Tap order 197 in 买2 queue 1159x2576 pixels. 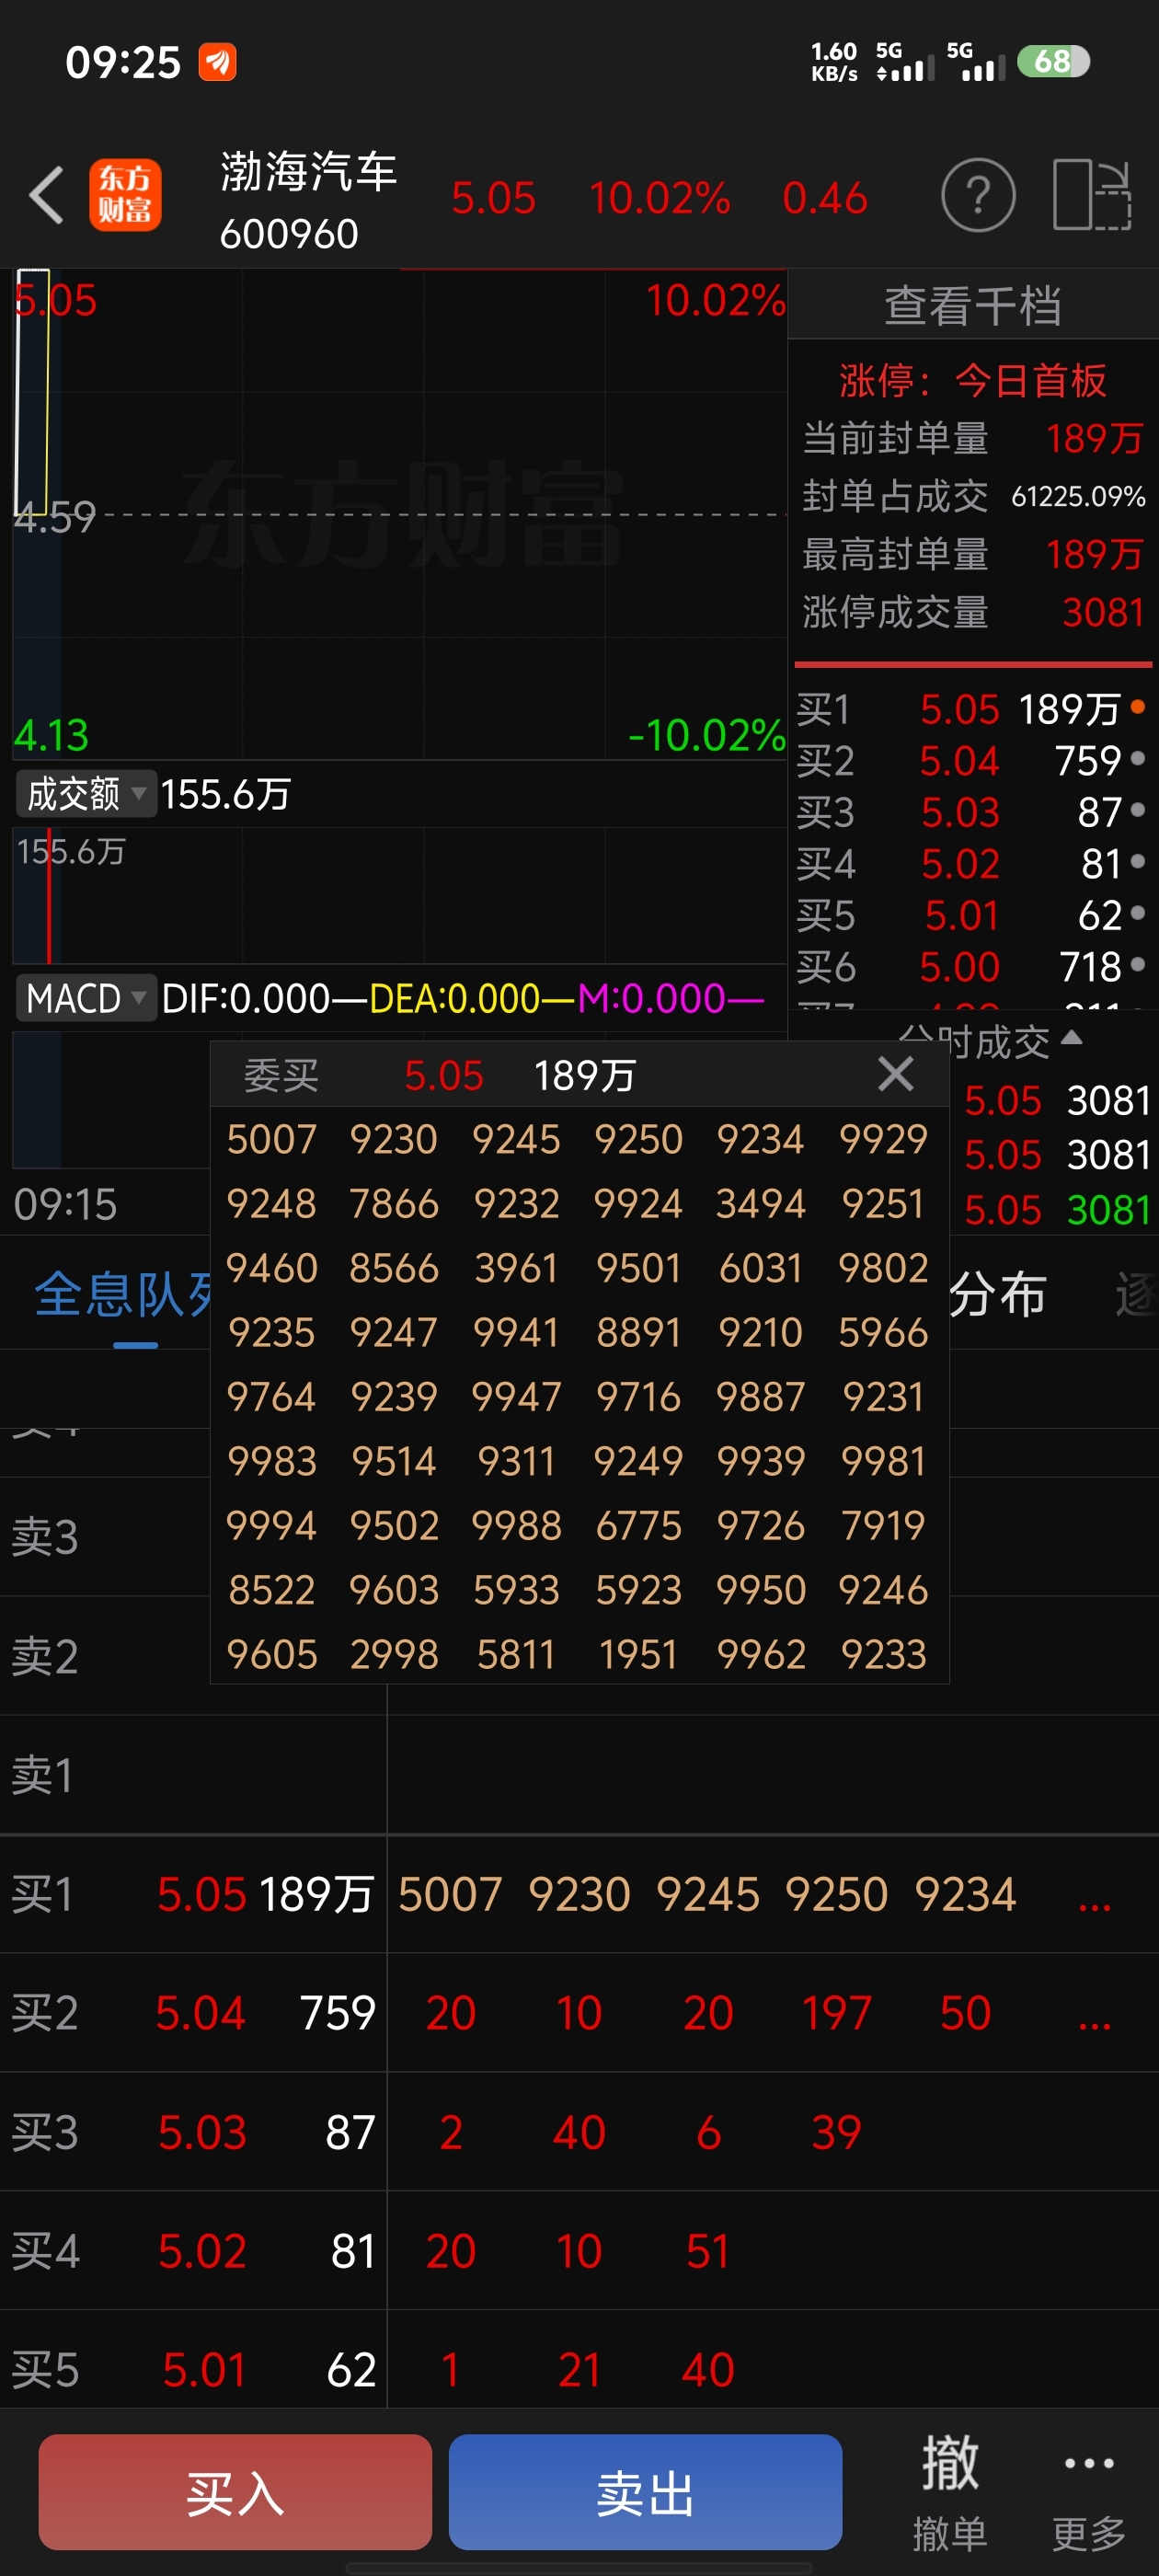[x=837, y=2012]
